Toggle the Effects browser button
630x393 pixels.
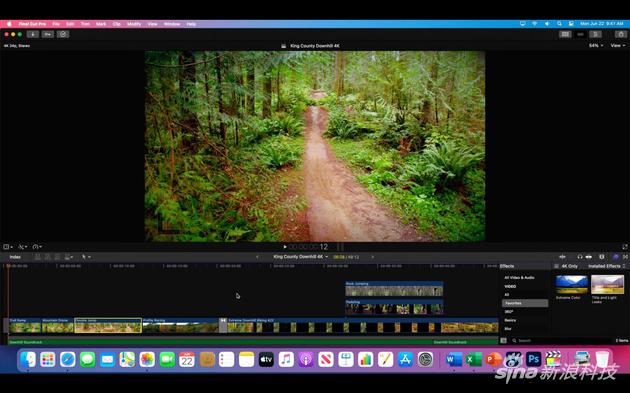point(616,257)
